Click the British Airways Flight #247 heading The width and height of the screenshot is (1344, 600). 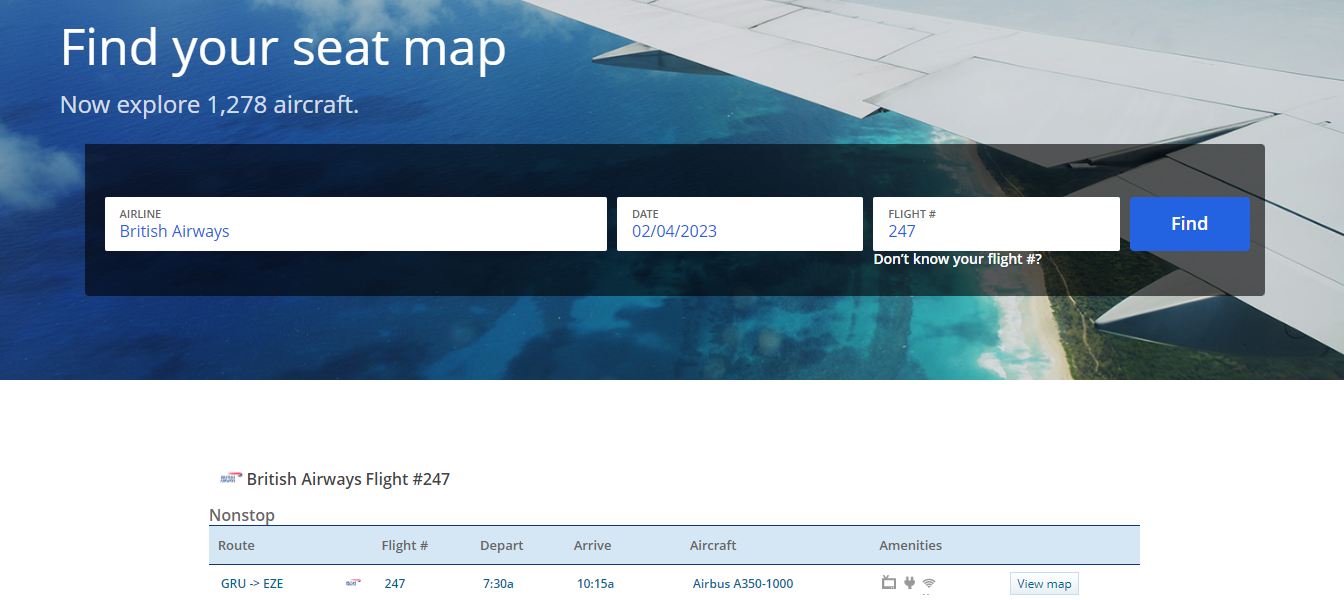348,479
